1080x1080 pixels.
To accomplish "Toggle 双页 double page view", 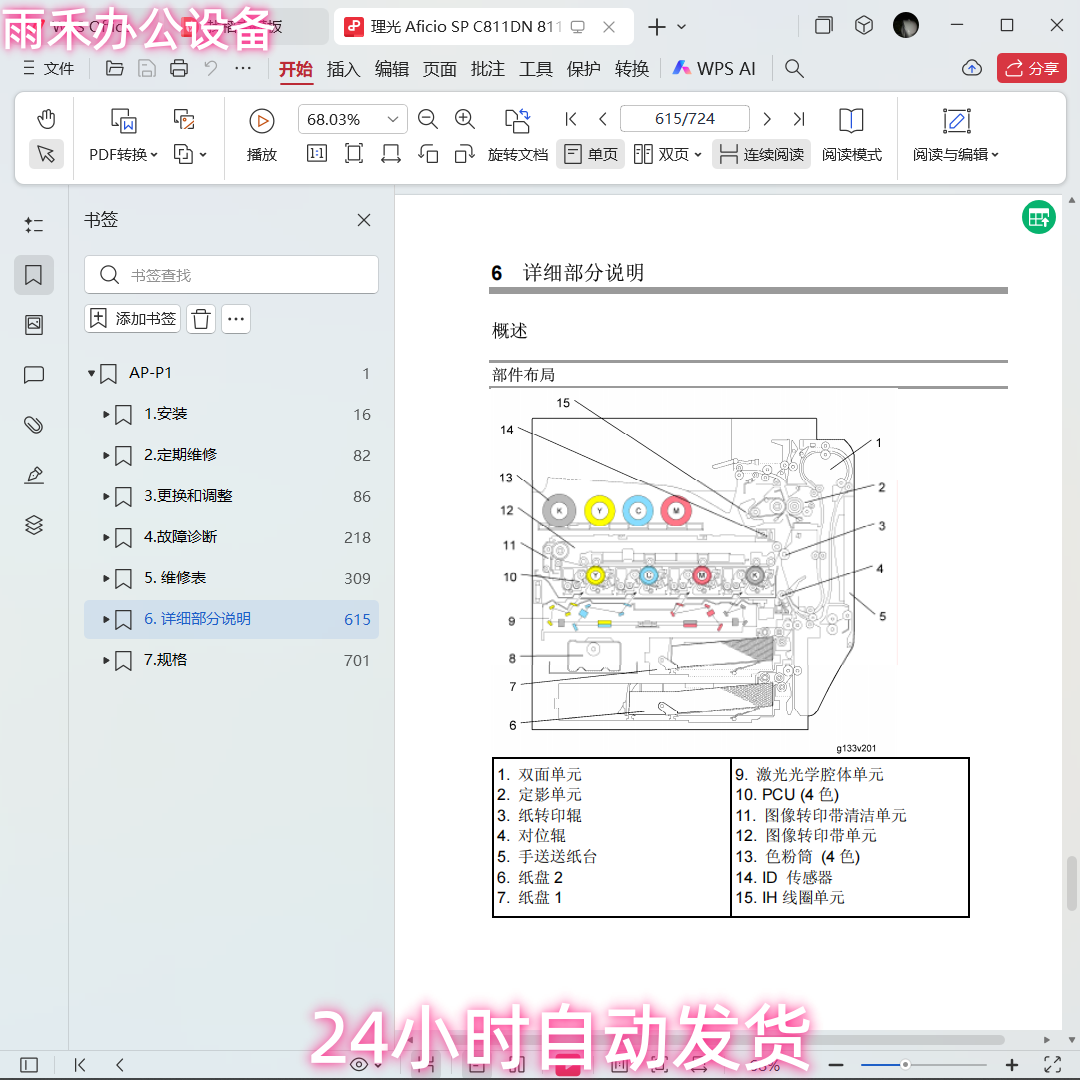I will [667, 154].
